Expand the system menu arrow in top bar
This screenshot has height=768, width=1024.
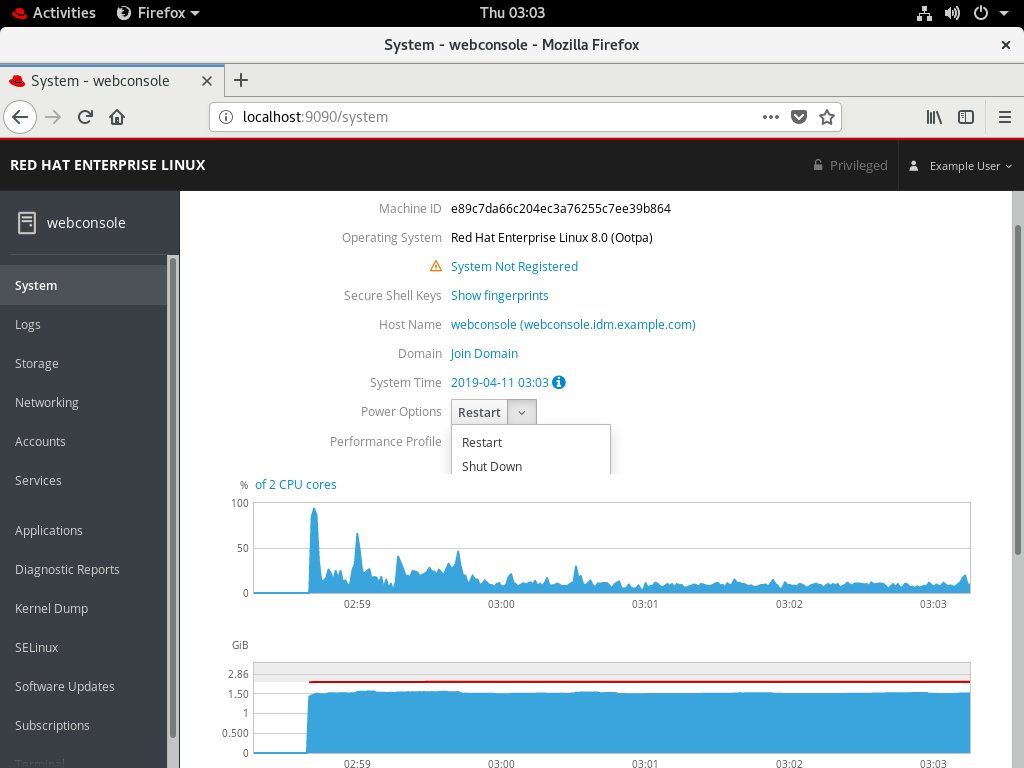point(1004,13)
